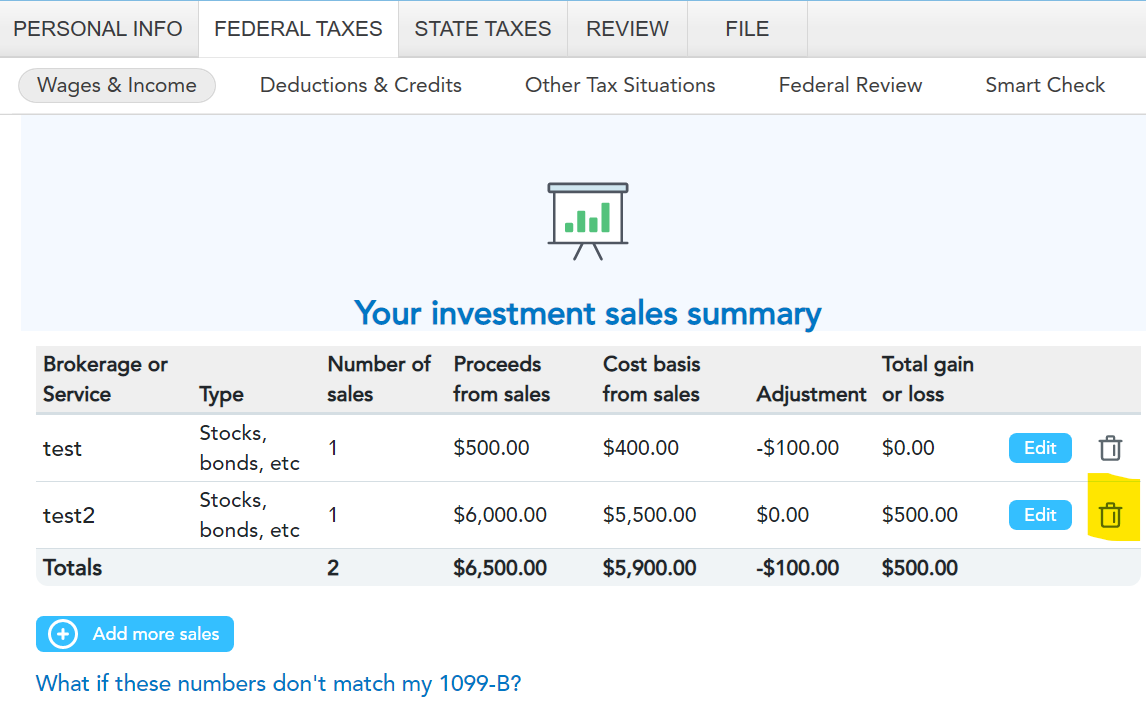Open the Personal Info tab

point(98,29)
